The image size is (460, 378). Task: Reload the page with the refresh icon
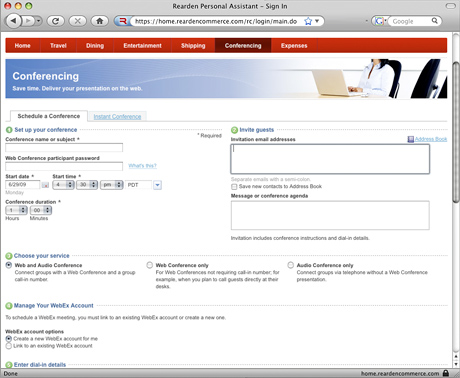coord(56,21)
